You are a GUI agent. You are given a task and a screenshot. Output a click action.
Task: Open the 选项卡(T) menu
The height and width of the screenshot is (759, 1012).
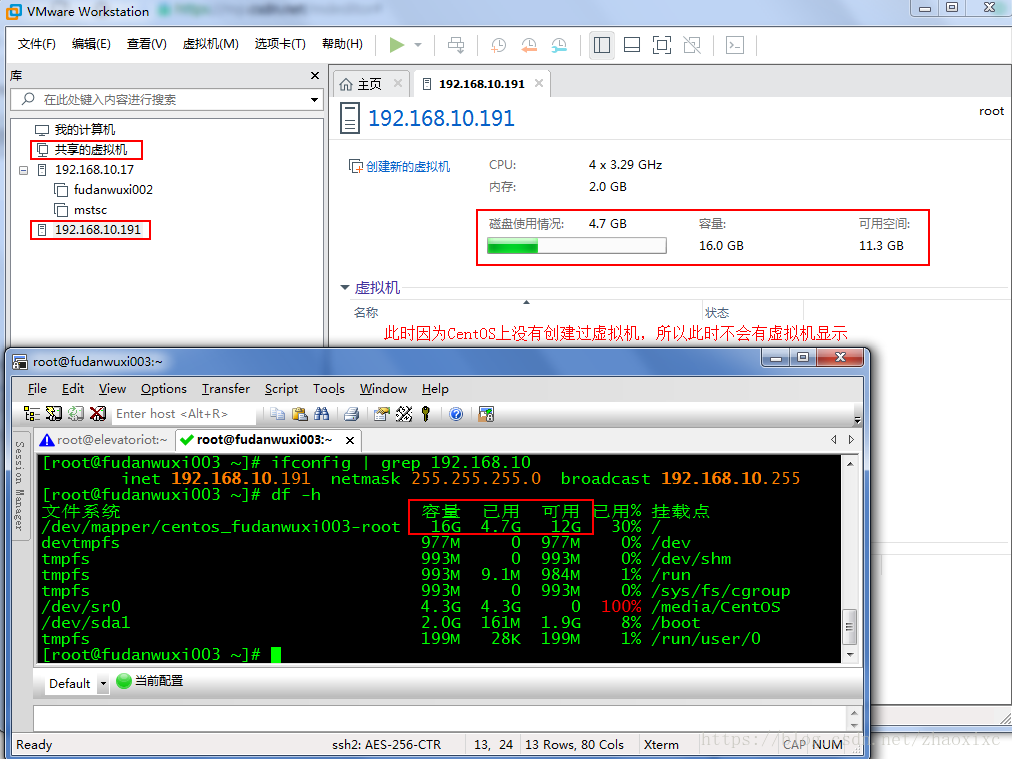pos(280,44)
